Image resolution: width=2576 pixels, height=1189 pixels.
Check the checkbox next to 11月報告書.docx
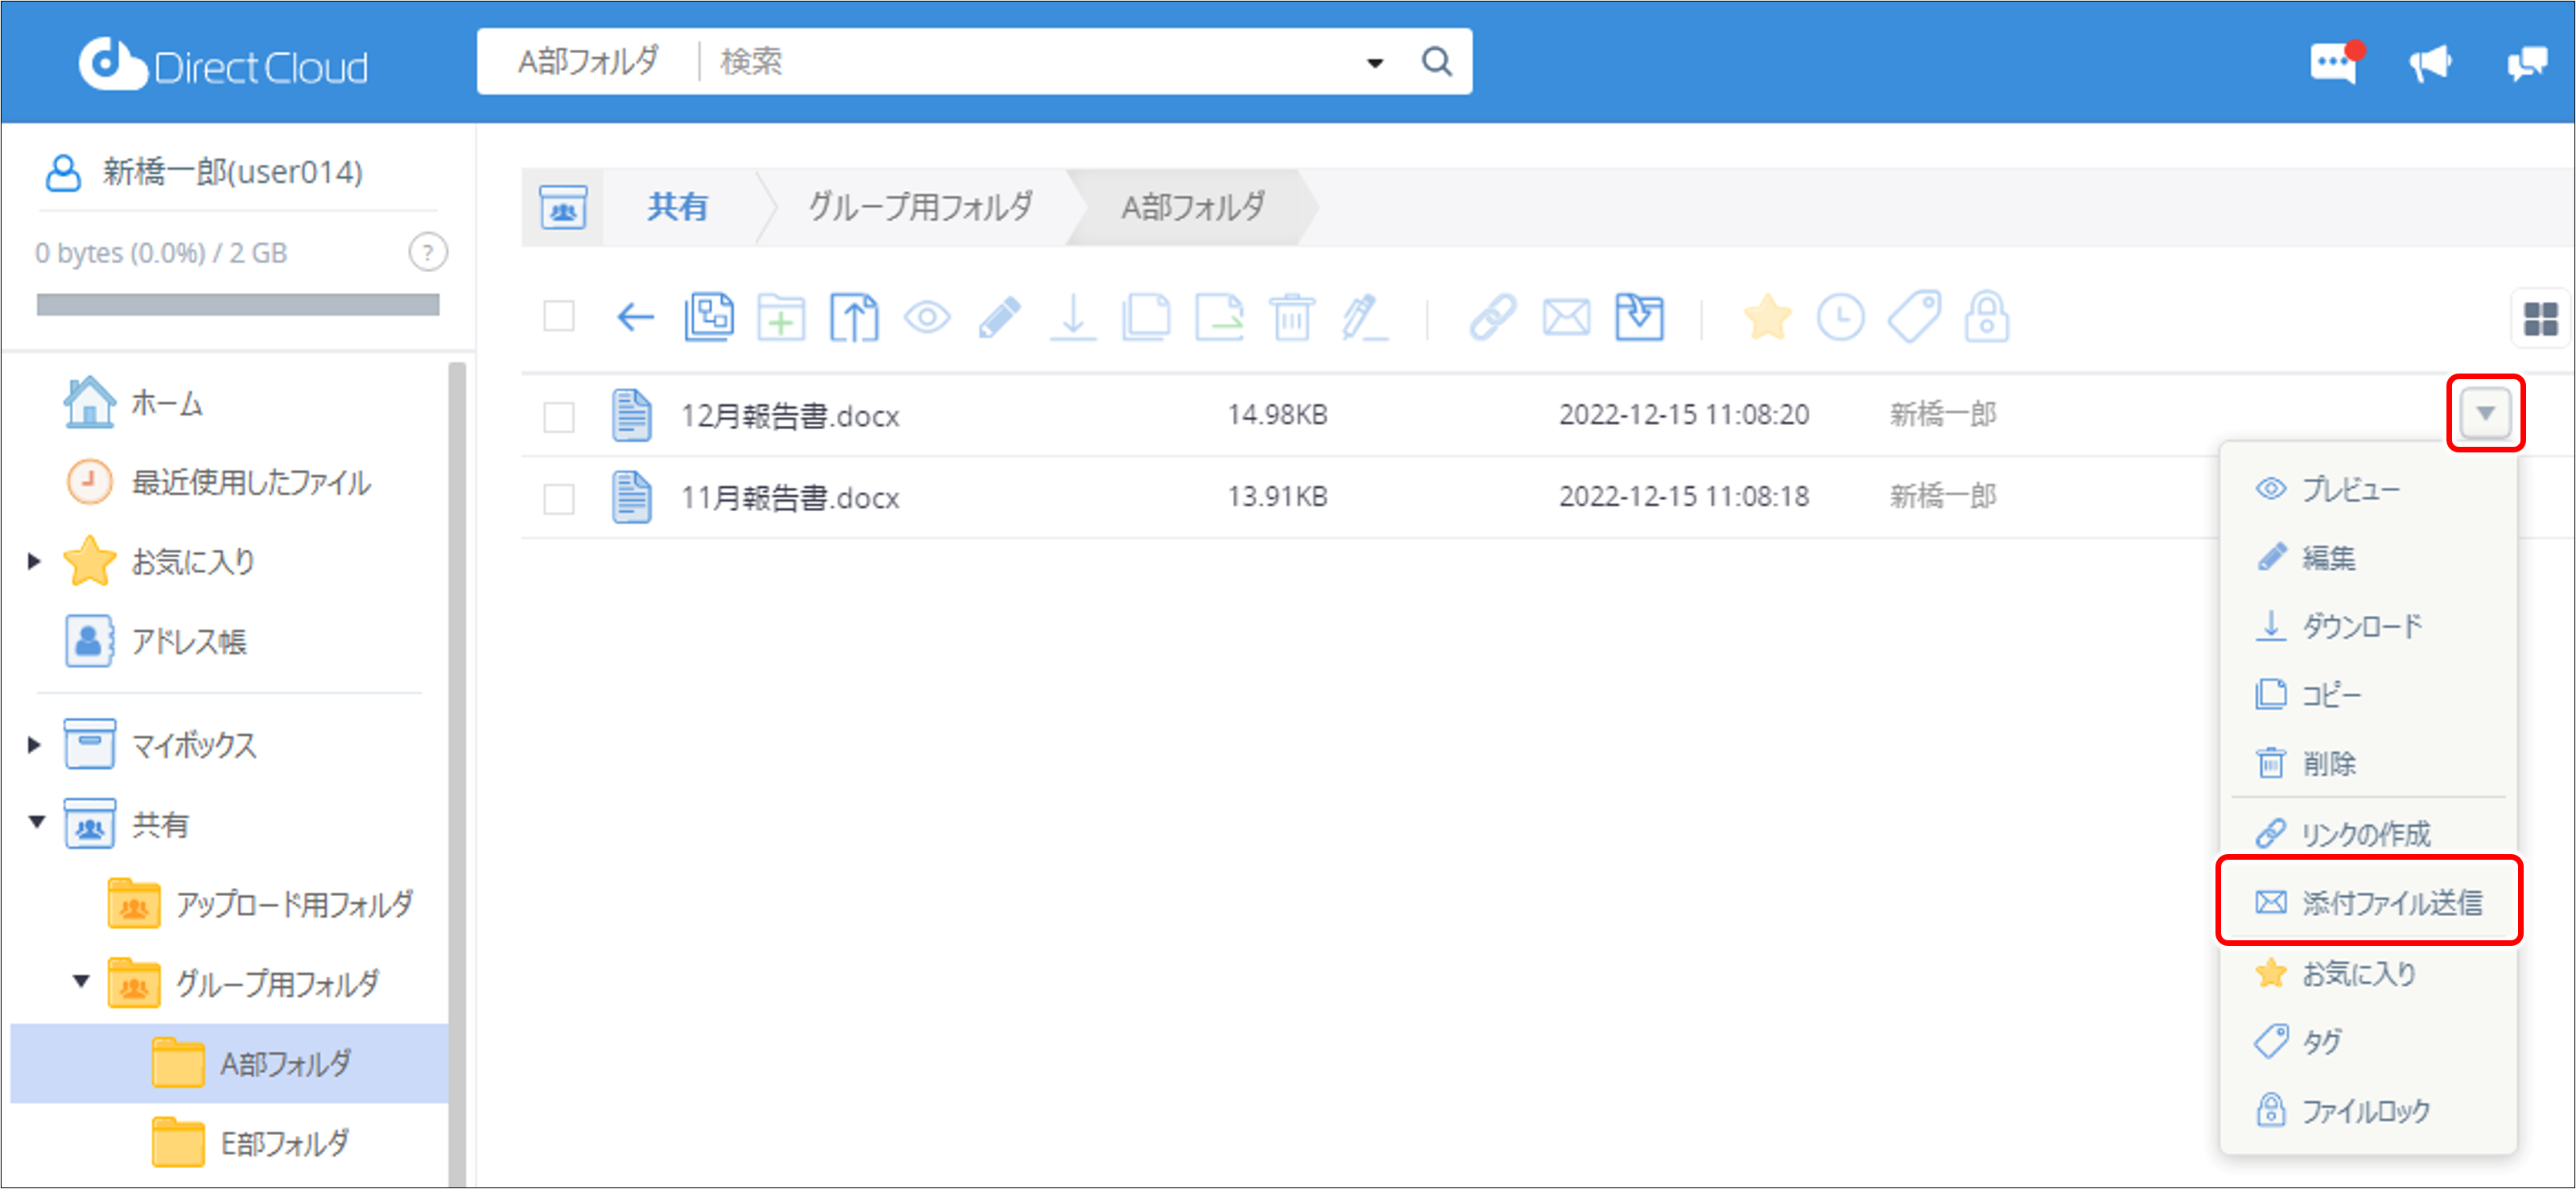point(558,497)
